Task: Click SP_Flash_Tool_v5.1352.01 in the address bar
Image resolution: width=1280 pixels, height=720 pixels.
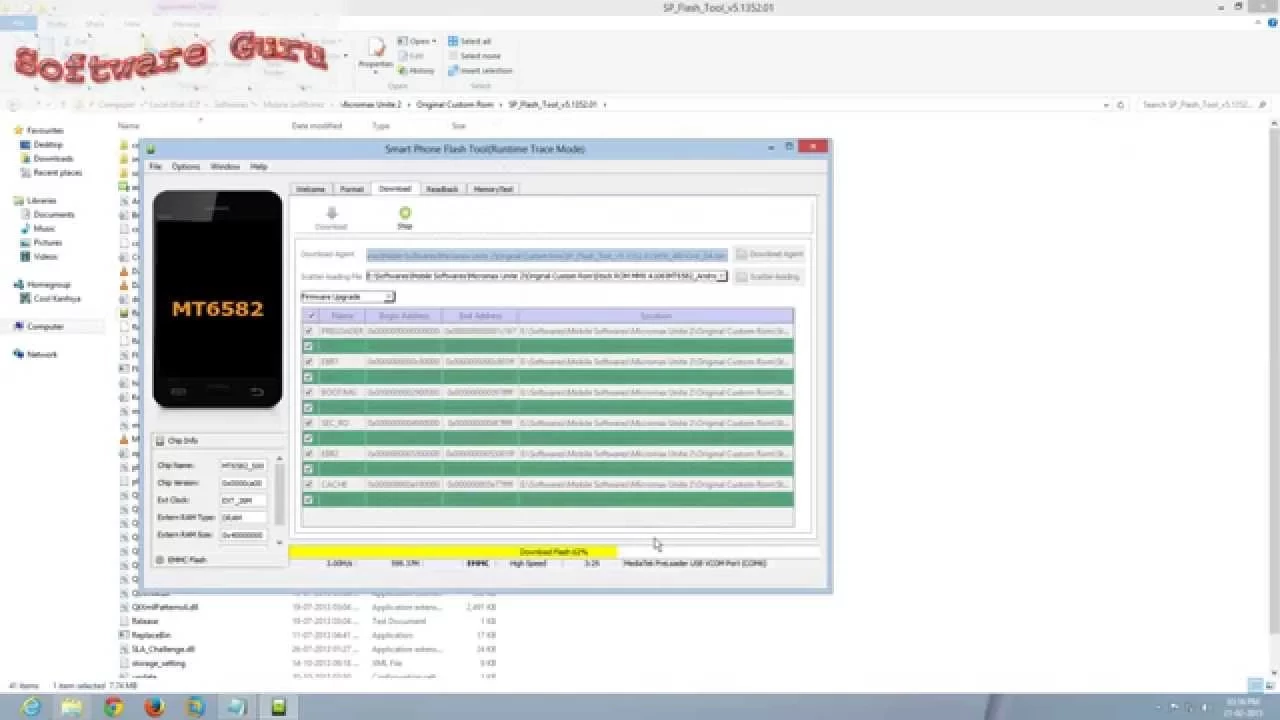Action: tap(553, 104)
